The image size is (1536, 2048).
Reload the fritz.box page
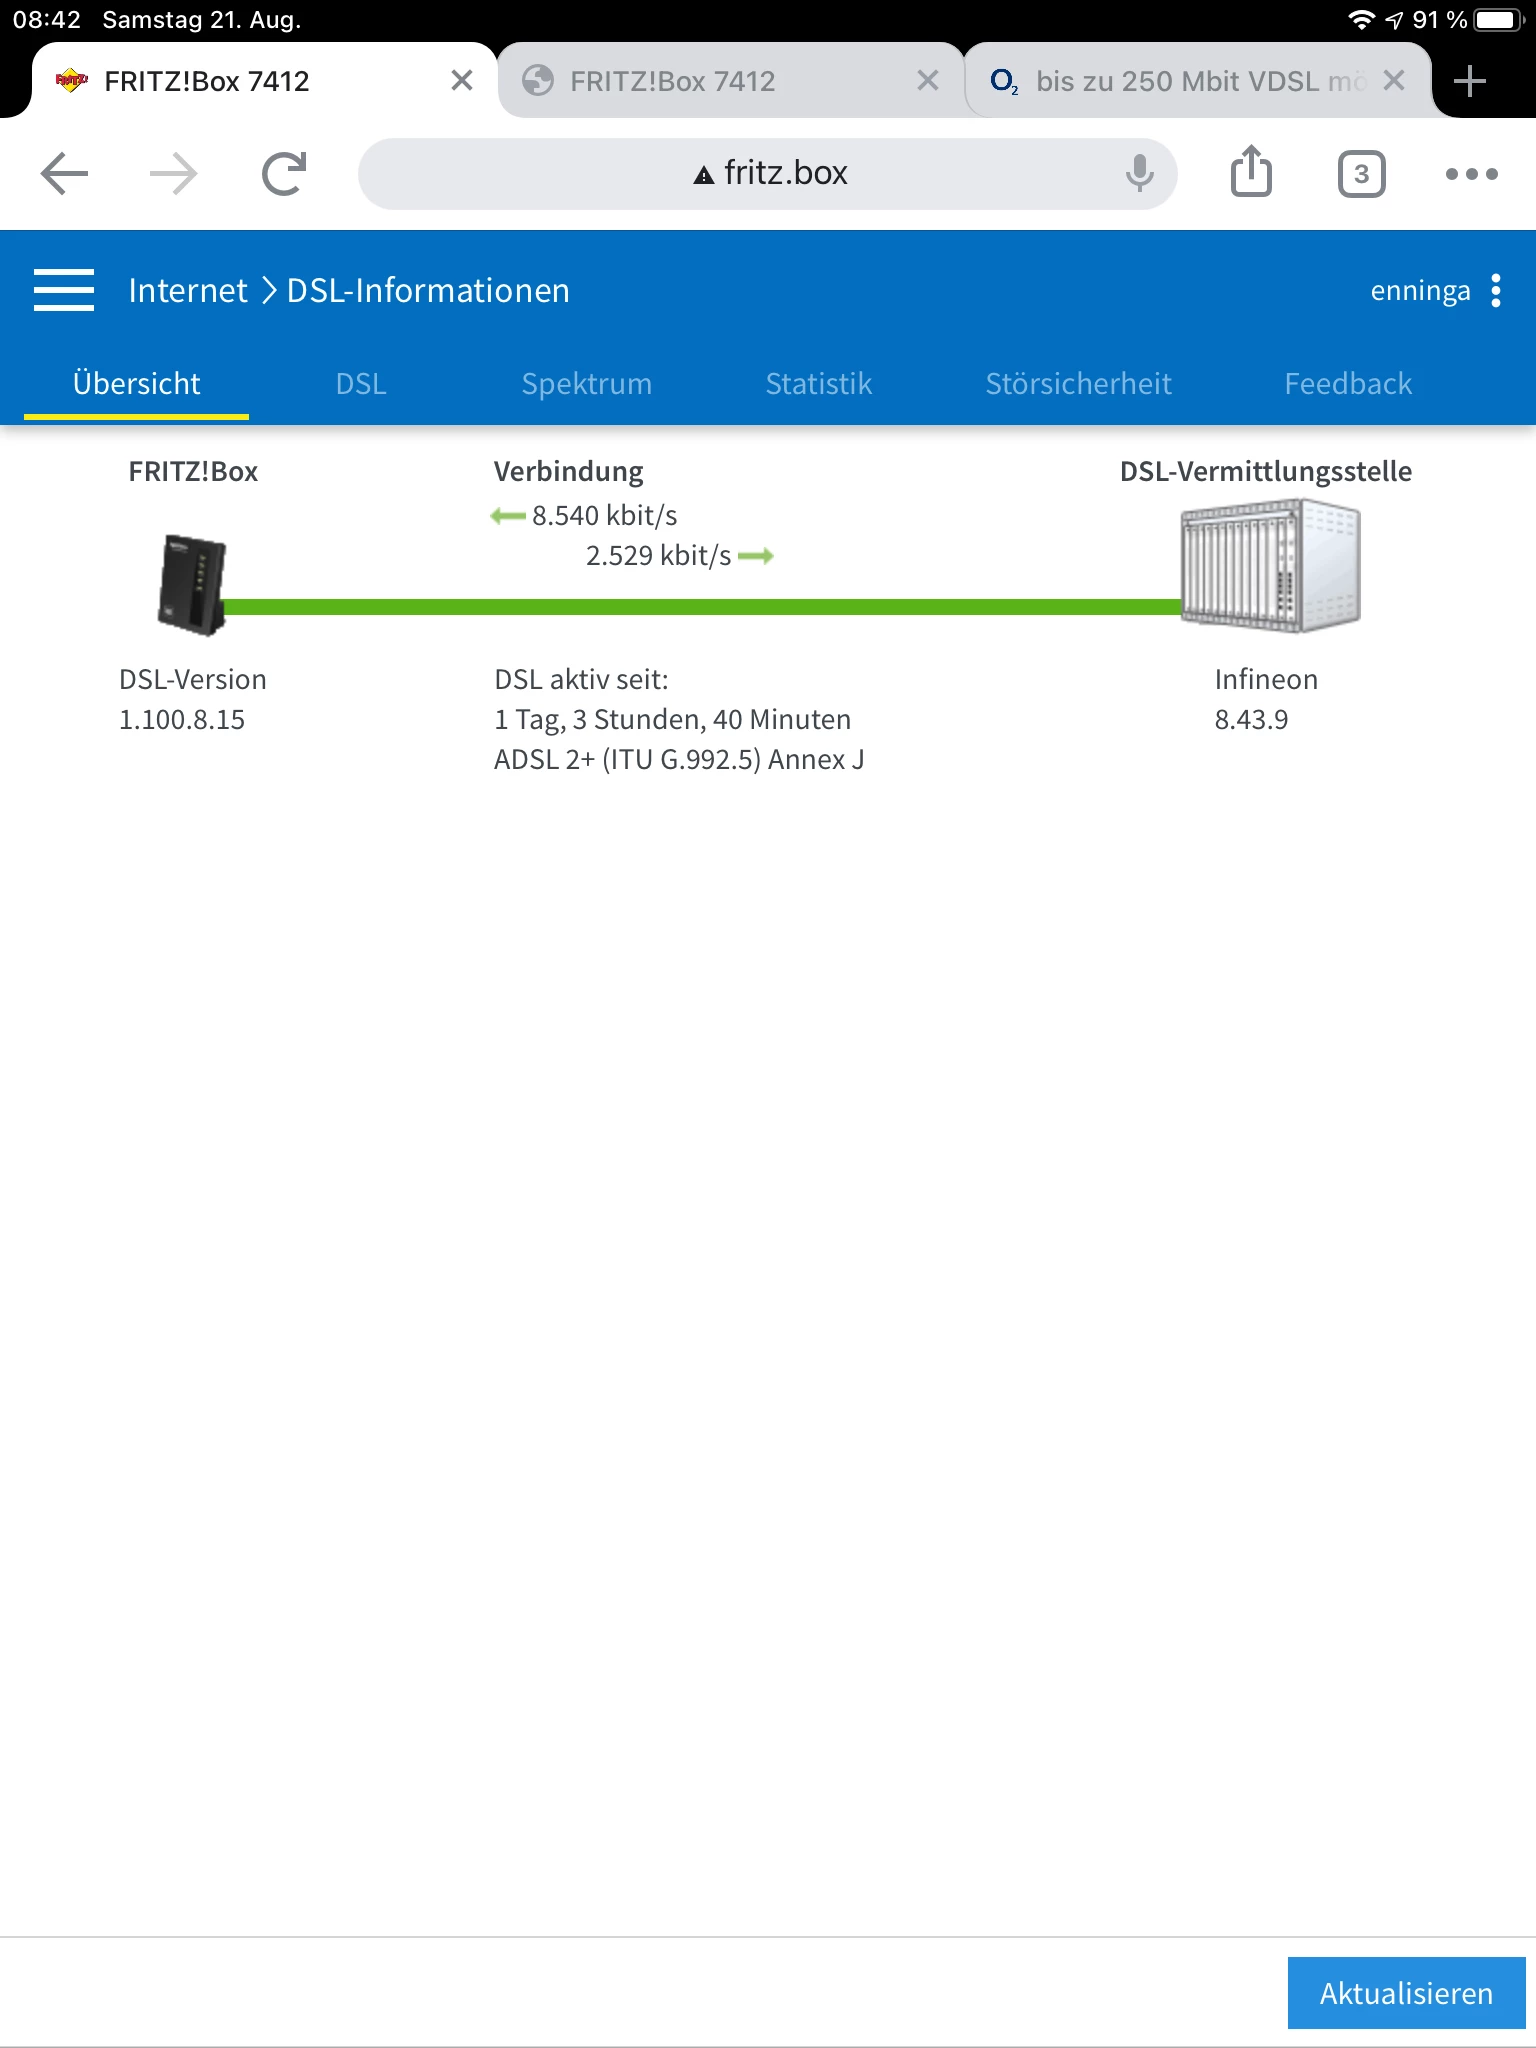point(284,174)
